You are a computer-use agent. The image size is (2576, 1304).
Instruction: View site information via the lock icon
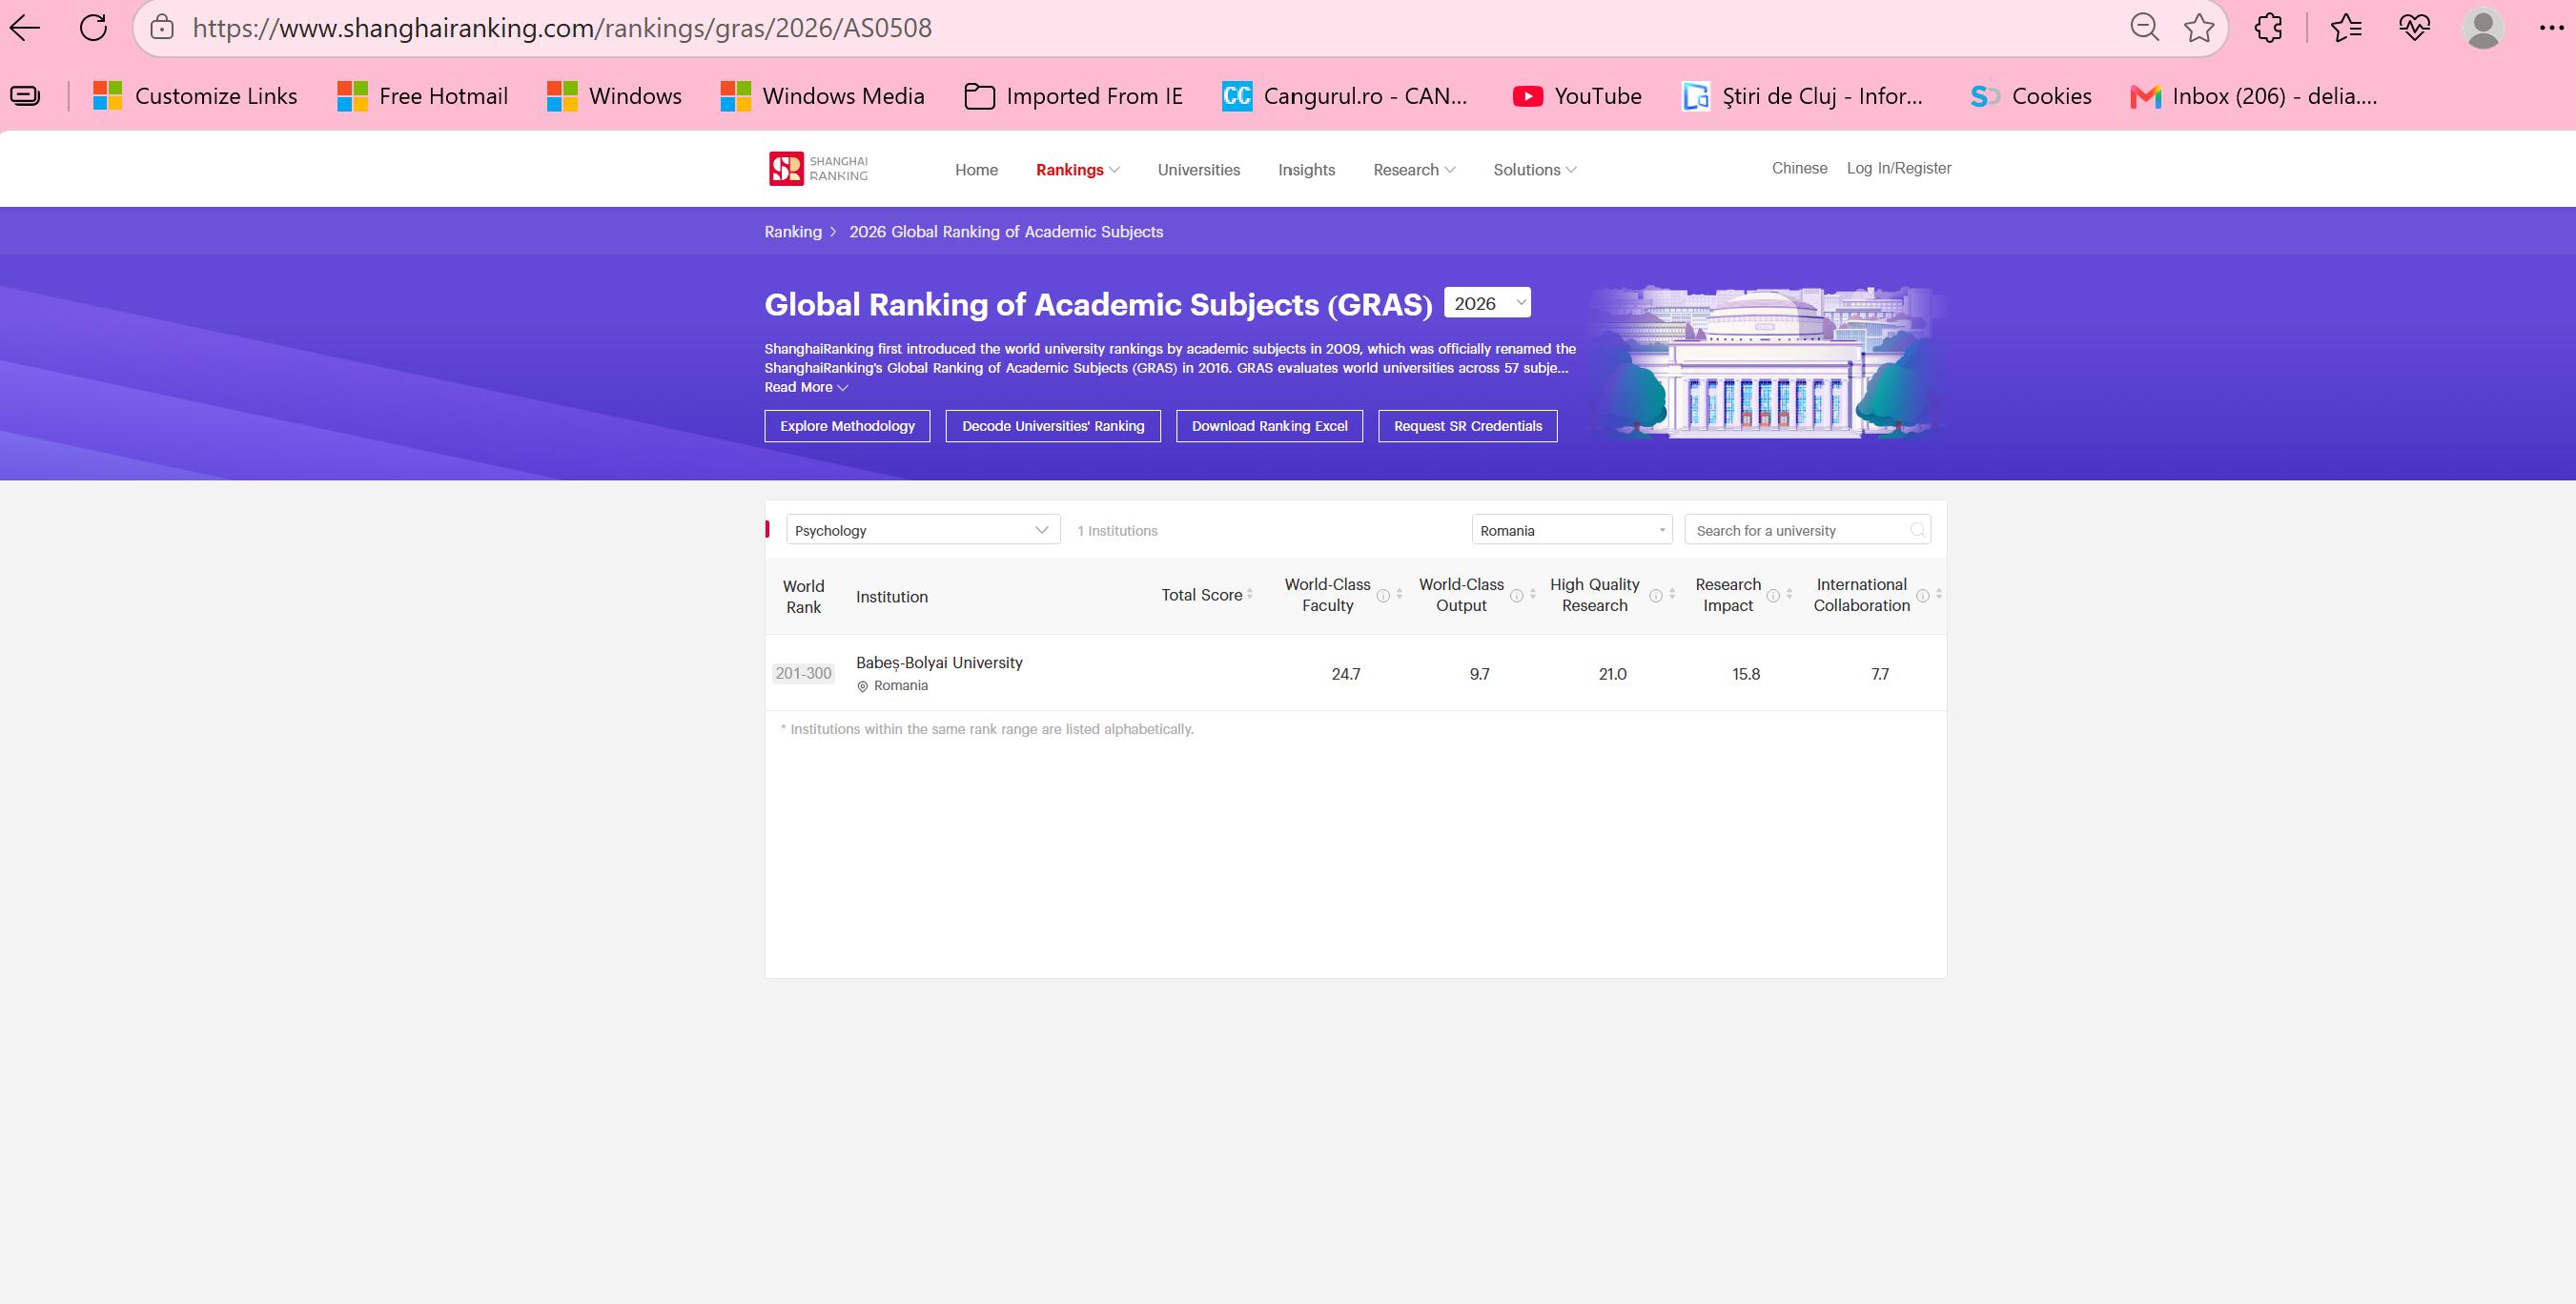pos(162,28)
